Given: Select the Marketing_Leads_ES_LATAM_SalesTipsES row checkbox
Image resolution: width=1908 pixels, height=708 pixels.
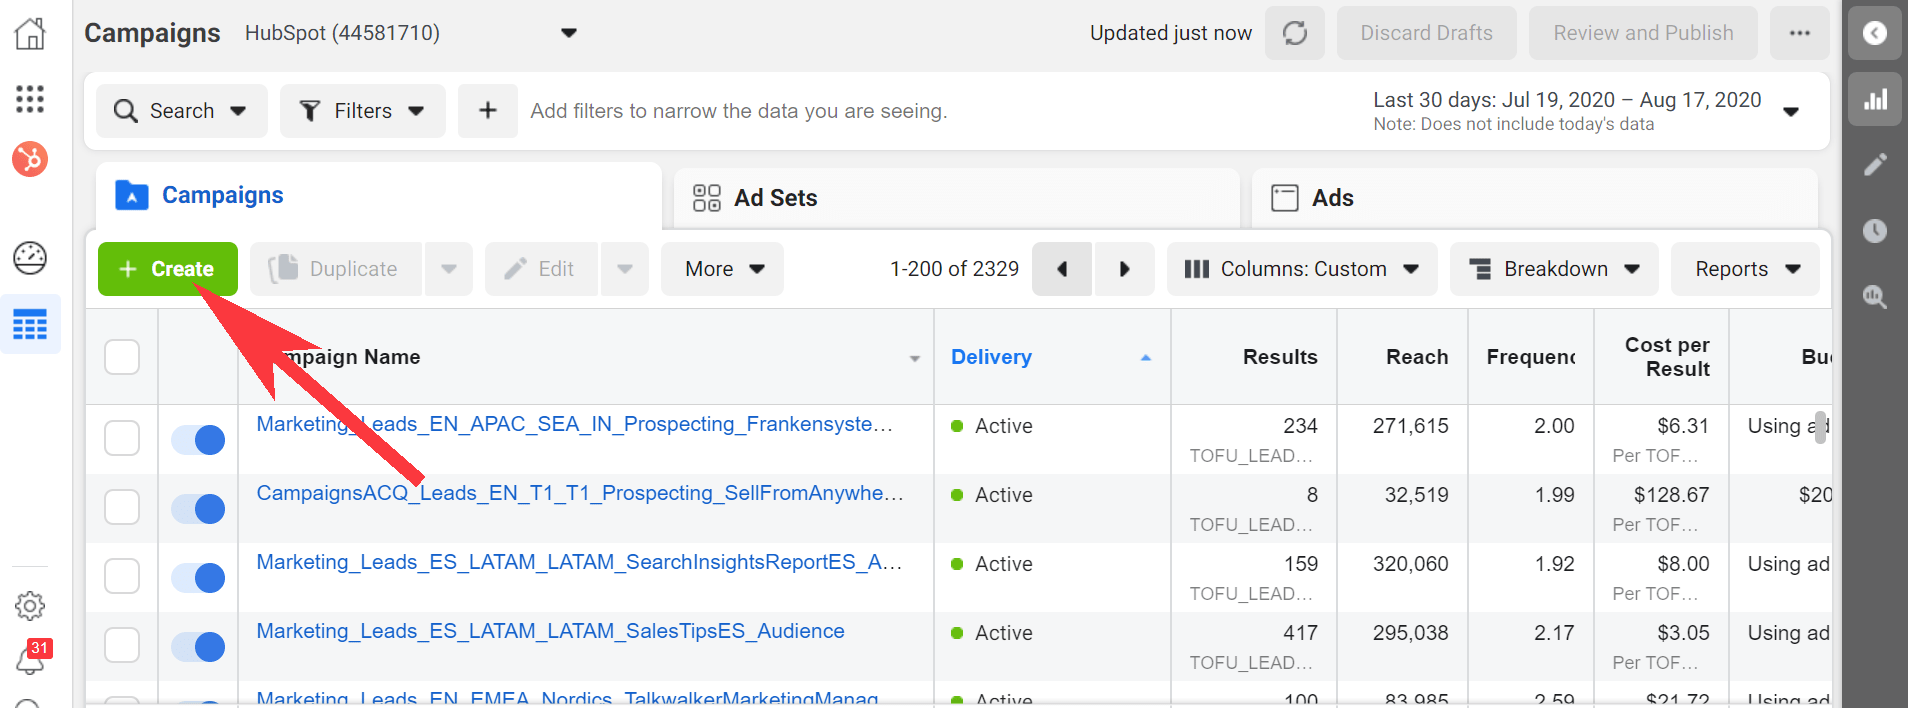Looking at the screenshot, I should pyautogui.click(x=122, y=645).
